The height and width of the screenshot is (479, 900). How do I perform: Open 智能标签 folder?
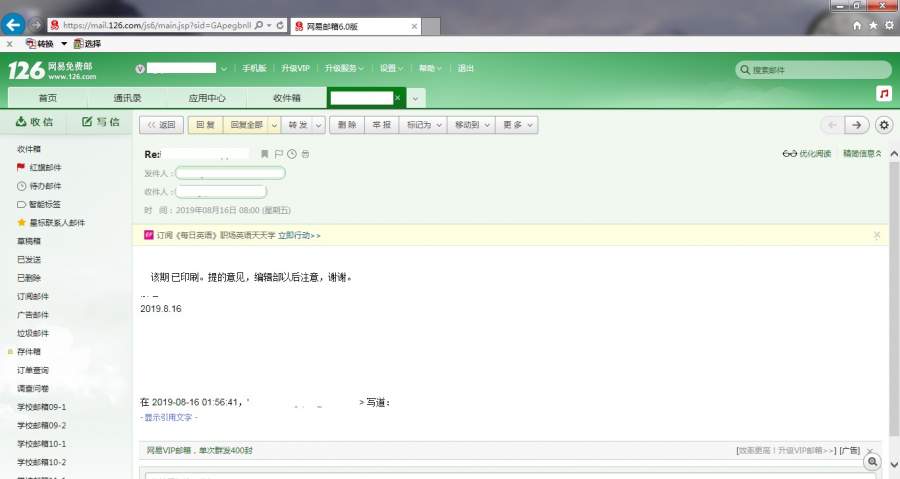45,204
